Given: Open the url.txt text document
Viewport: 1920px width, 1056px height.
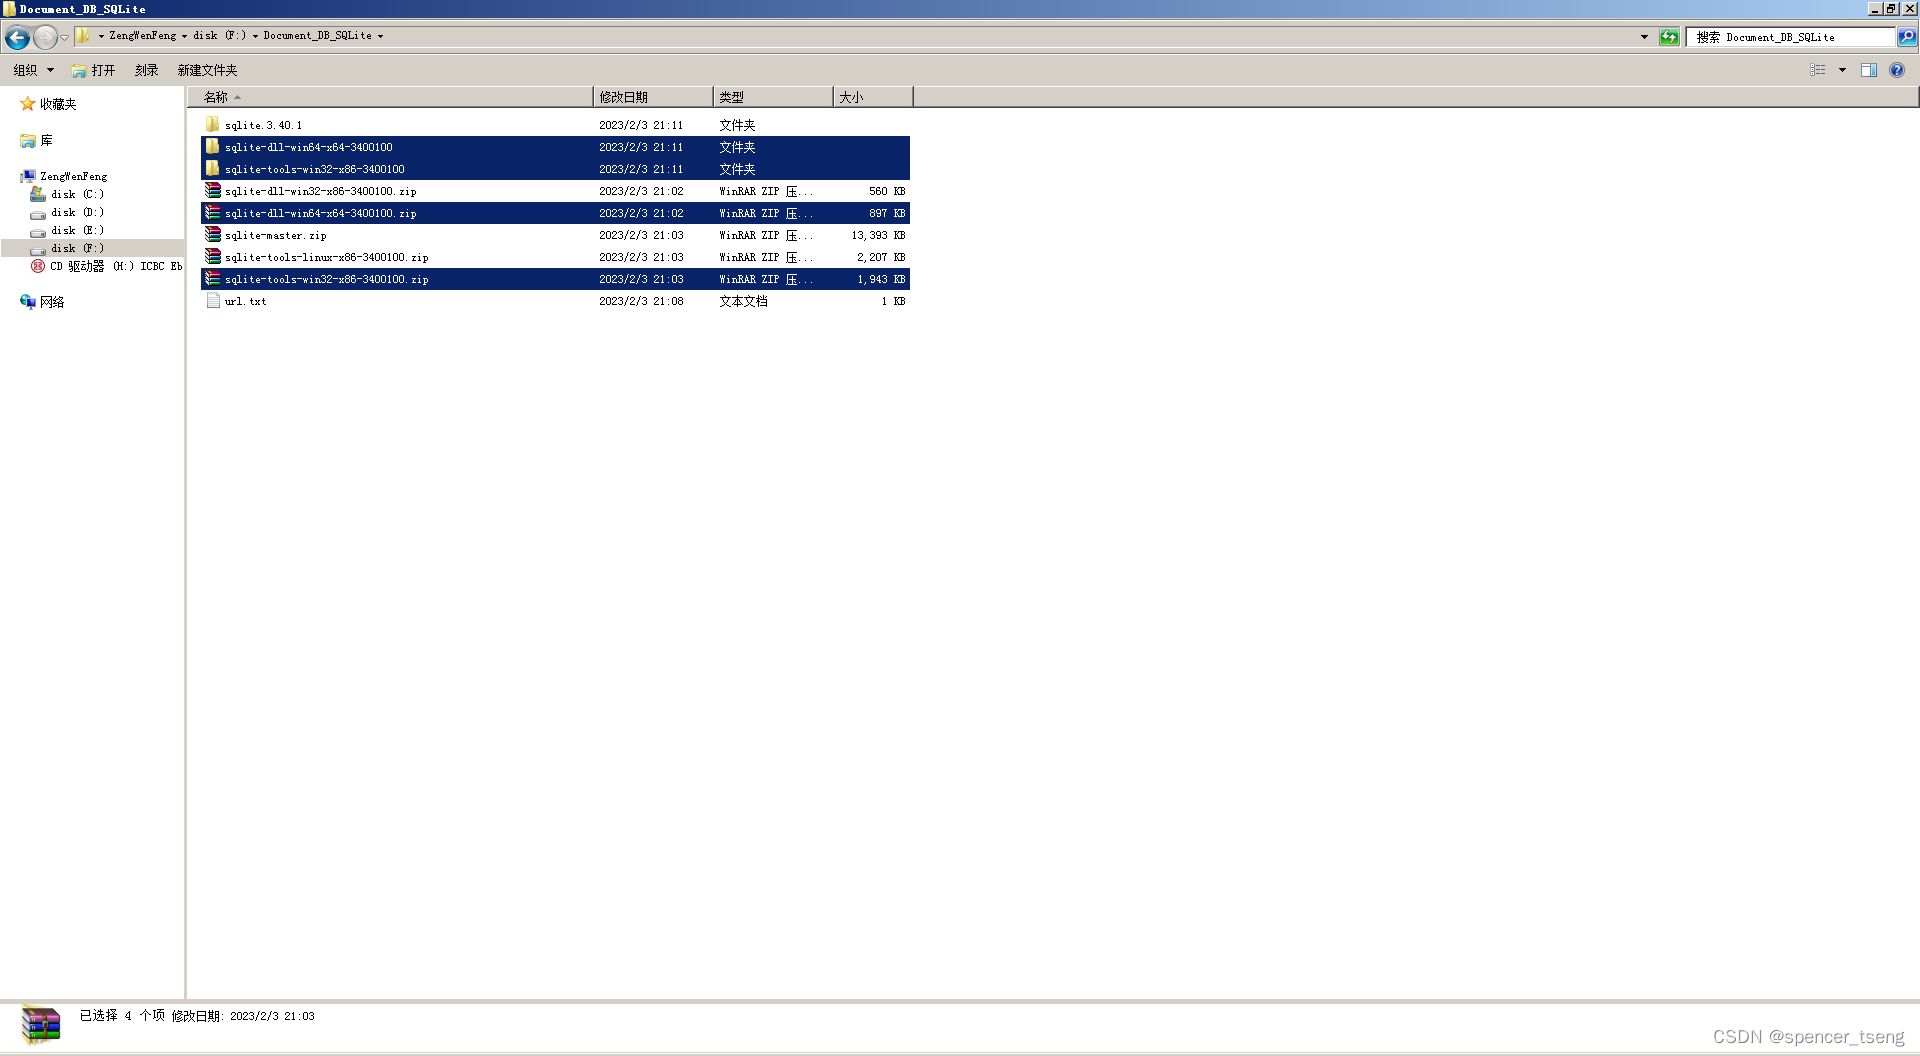Looking at the screenshot, I should pyautogui.click(x=244, y=301).
